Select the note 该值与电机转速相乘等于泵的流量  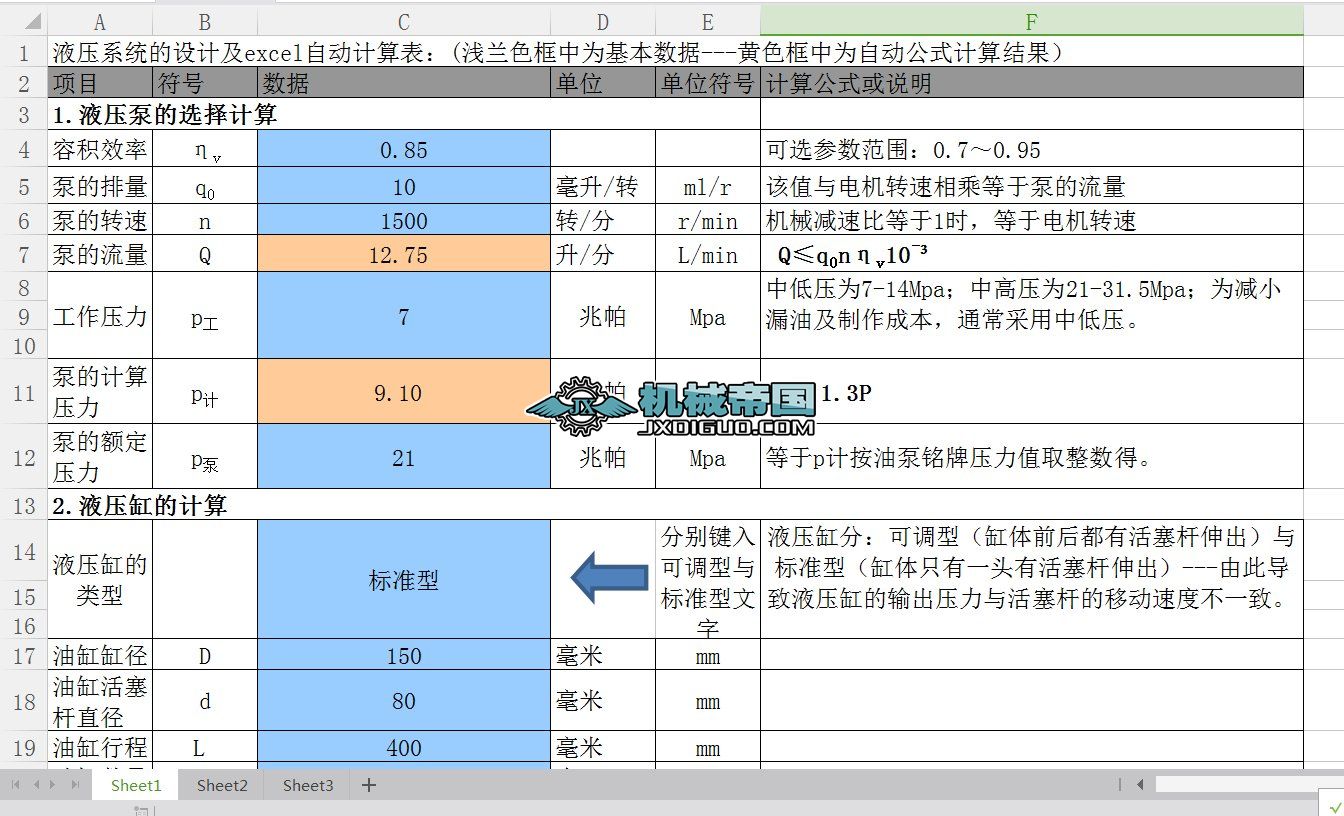pos(1032,186)
